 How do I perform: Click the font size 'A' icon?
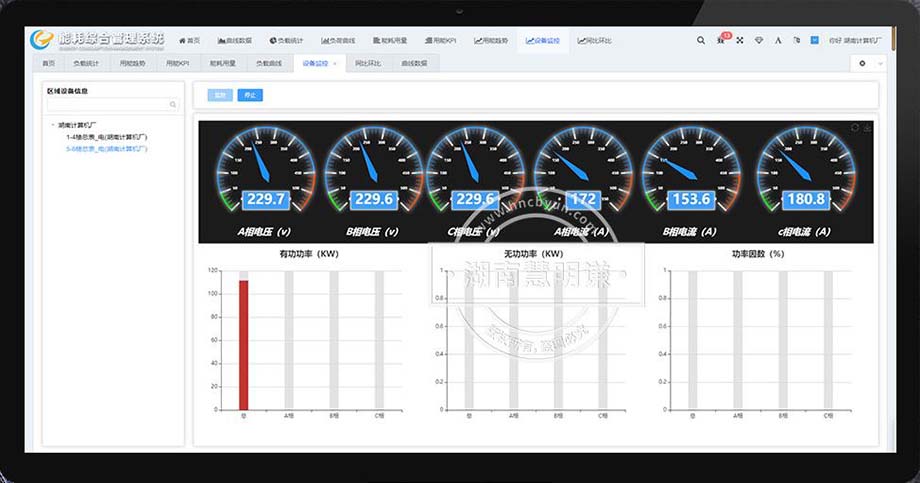point(778,40)
